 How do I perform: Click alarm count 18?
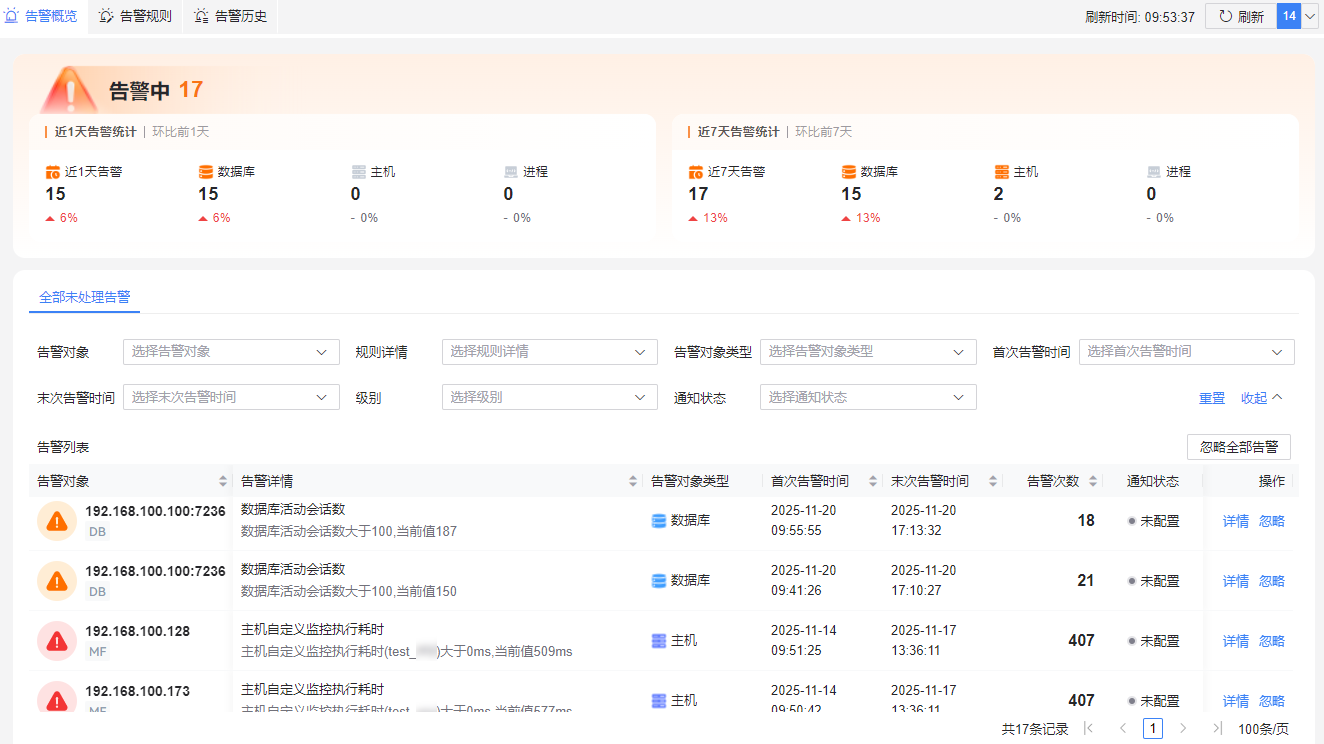[1086, 521]
